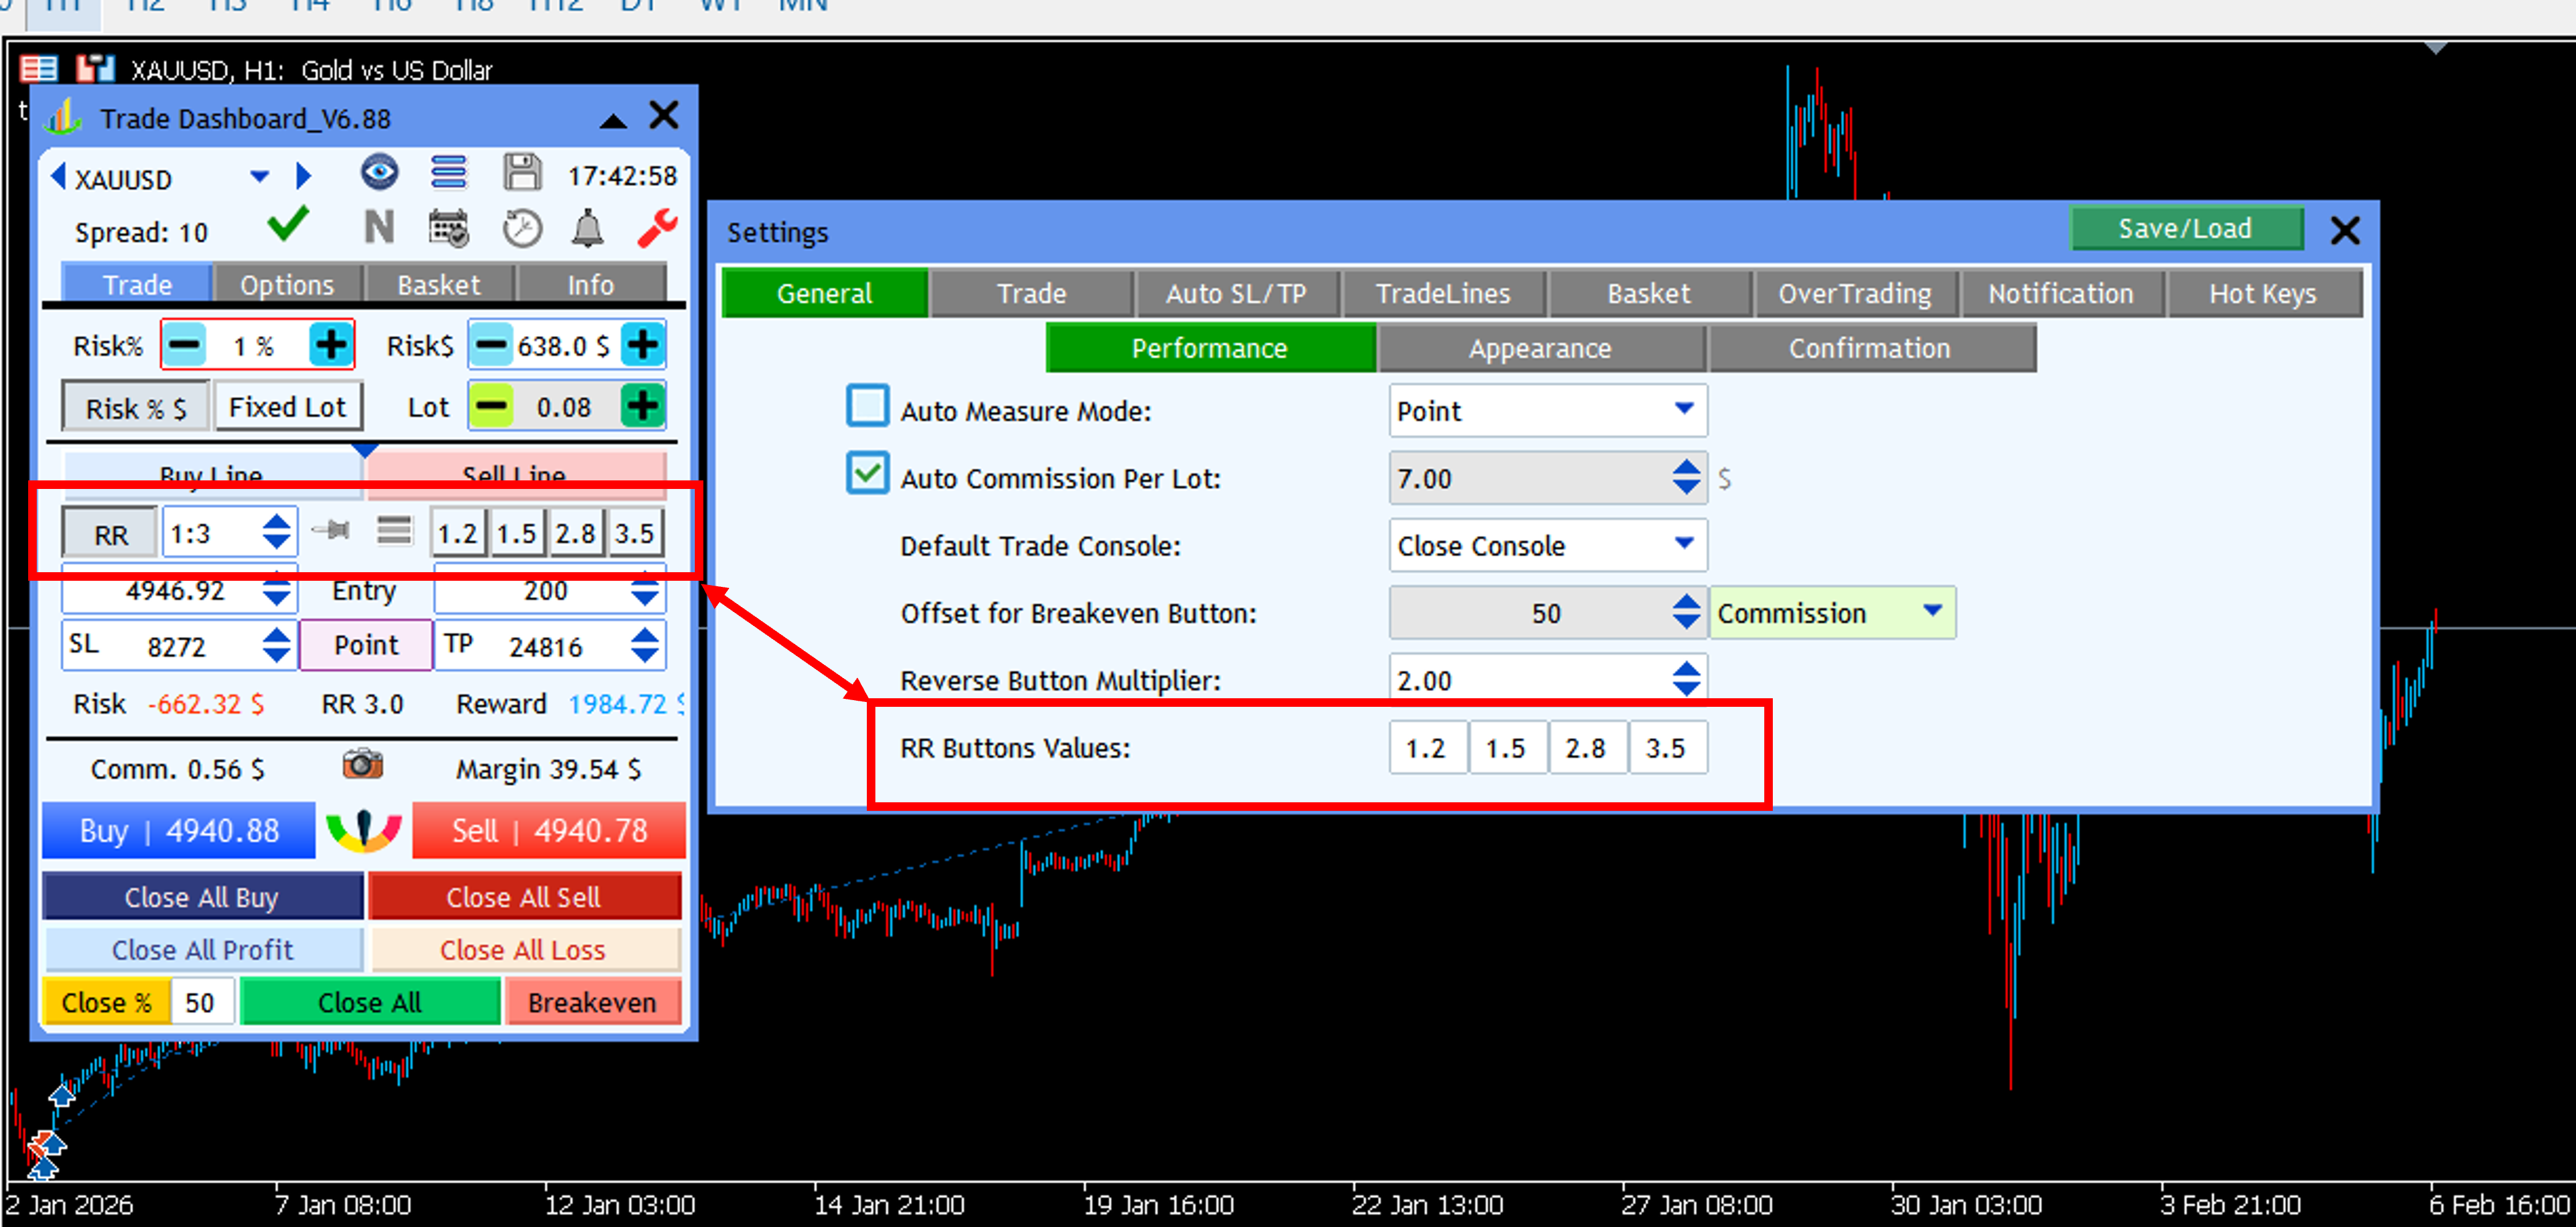
Task: Increase Reverse Button Multiplier stepper
Action: 1686,669
